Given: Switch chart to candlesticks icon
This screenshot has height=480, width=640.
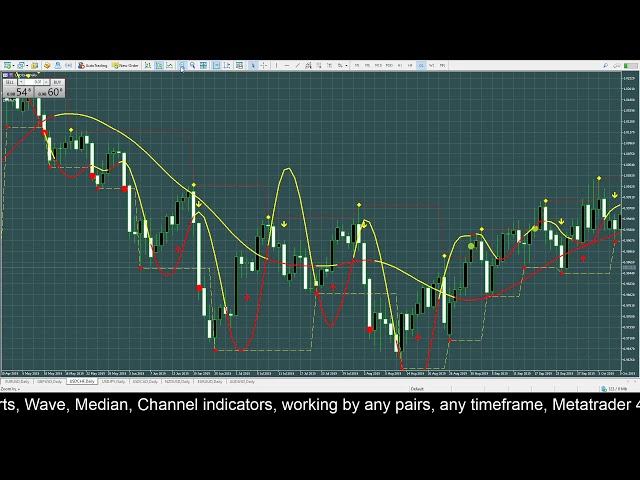Looking at the screenshot, I should coord(159,65).
